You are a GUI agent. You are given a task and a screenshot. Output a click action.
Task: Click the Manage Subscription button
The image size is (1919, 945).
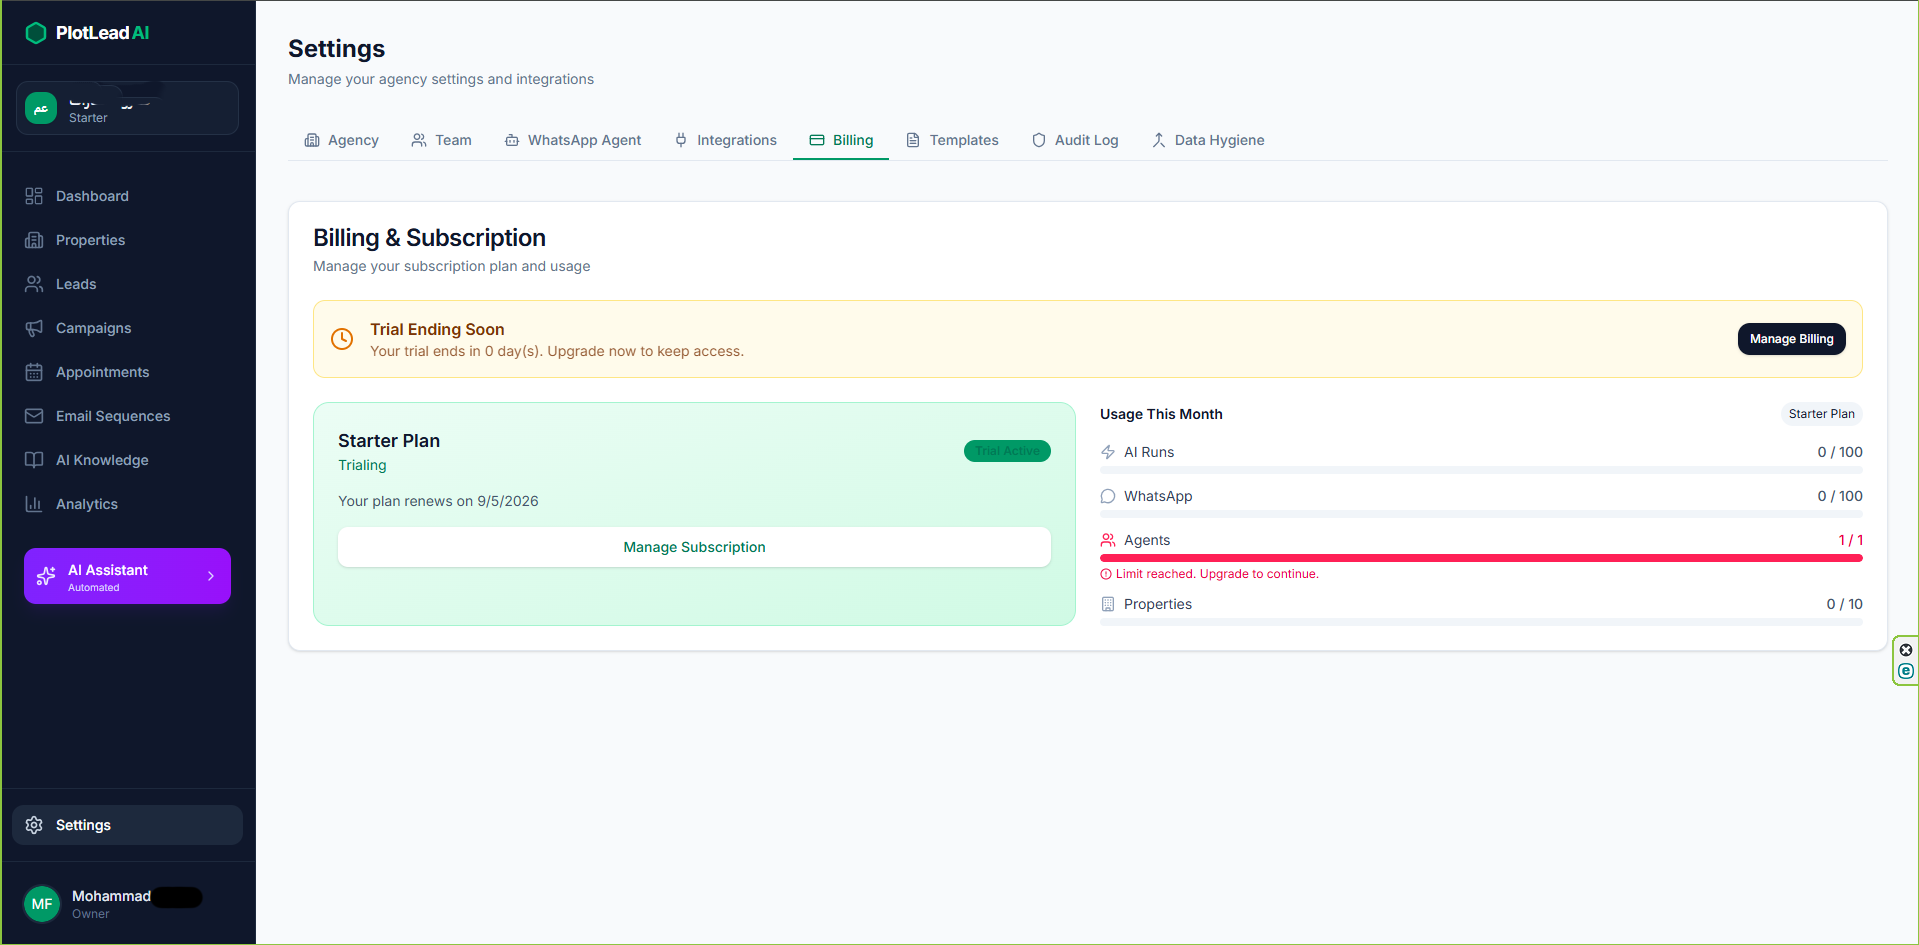click(694, 547)
